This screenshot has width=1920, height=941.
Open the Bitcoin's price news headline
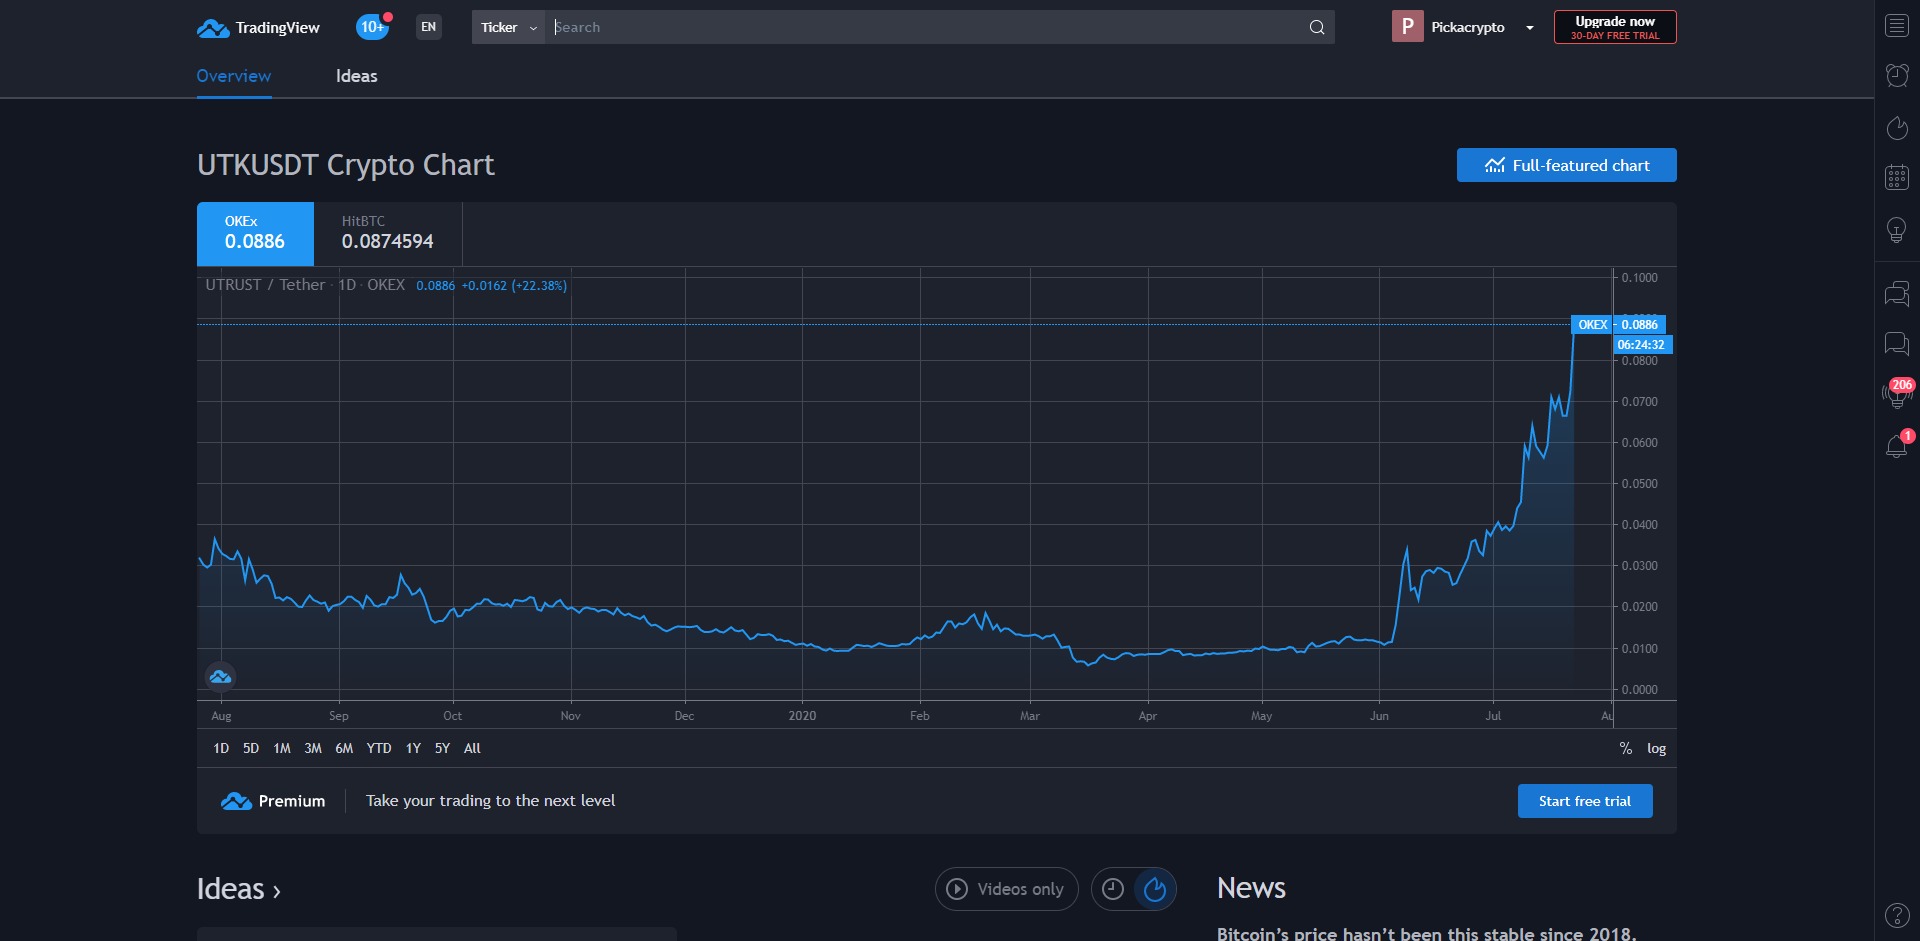[x=1426, y=933]
